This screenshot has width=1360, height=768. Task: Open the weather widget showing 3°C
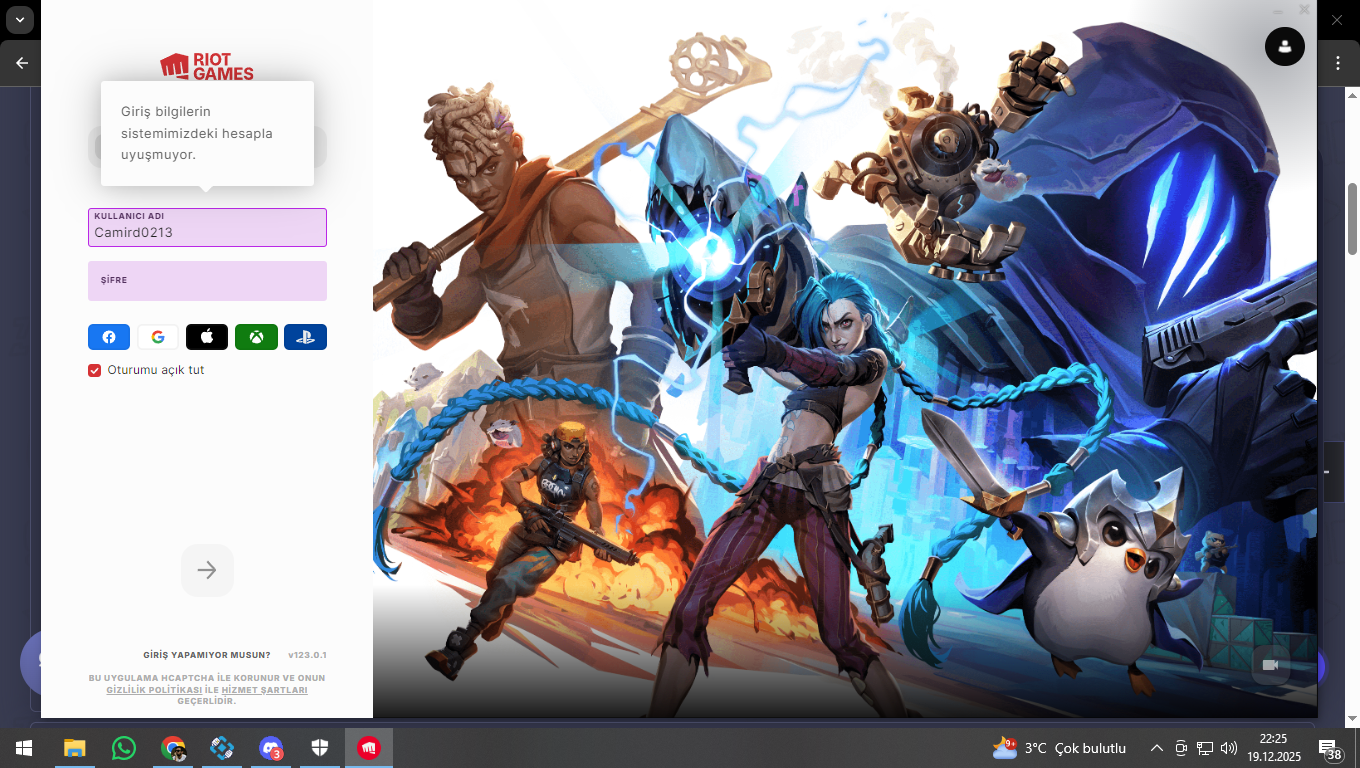click(x=1060, y=748)
